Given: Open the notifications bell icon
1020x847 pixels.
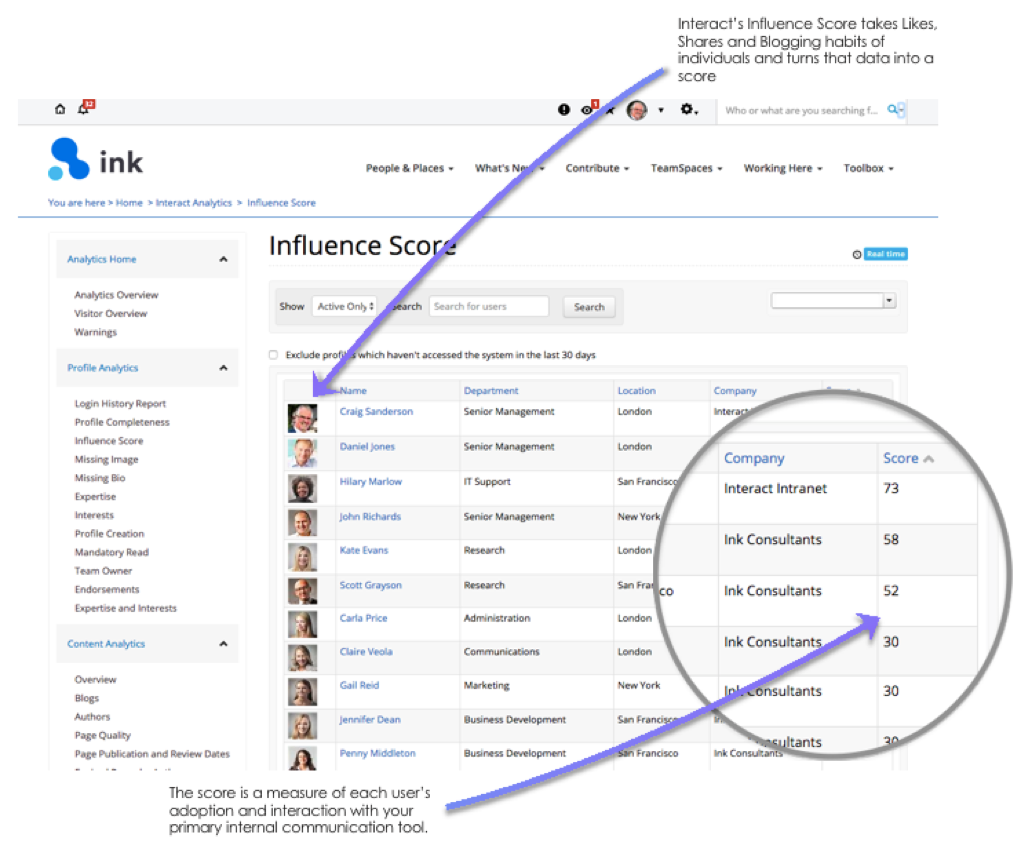Looking at the screenshot, I should 84,108.
